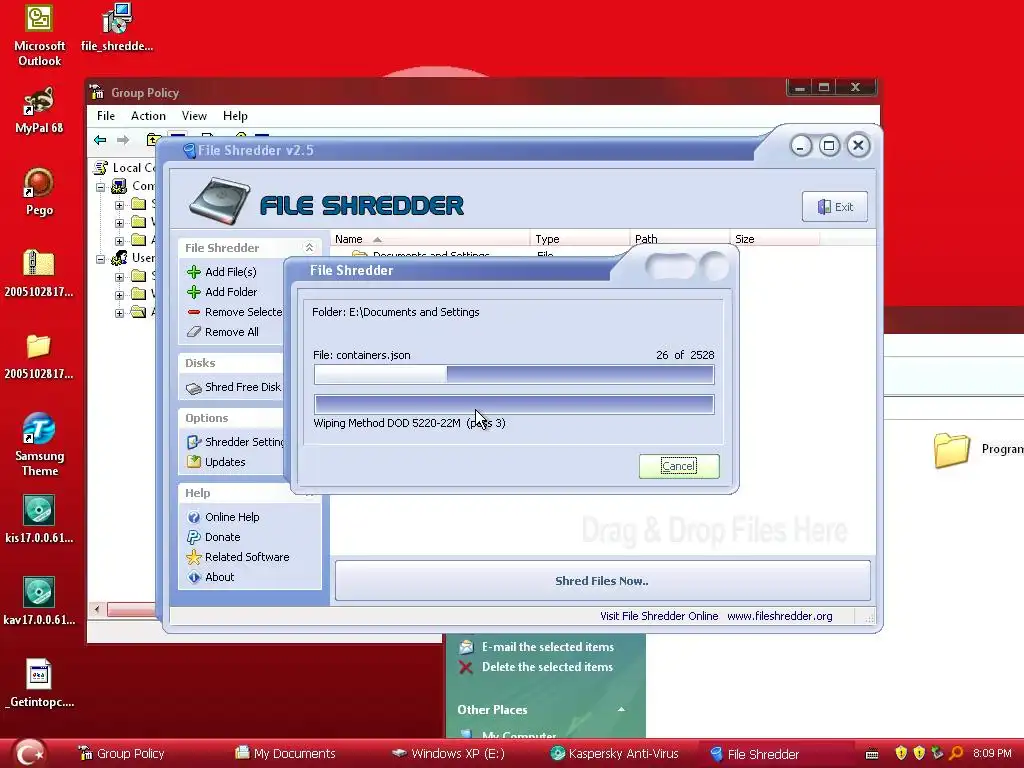Switch to Group Policy taskbar button
Screen dimensions: 1024x768
pyautogui.click(x=121, y=754)
